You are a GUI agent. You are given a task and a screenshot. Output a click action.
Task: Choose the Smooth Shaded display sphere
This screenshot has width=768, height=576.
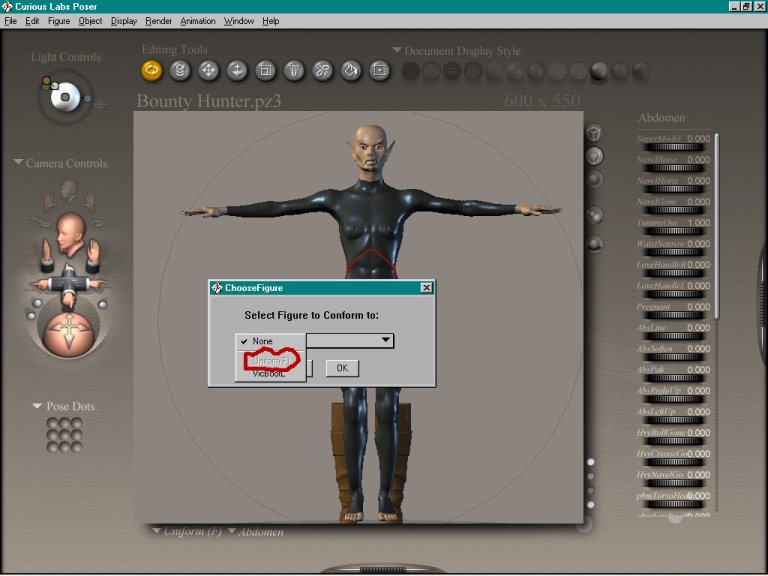[x=599, y=72]
